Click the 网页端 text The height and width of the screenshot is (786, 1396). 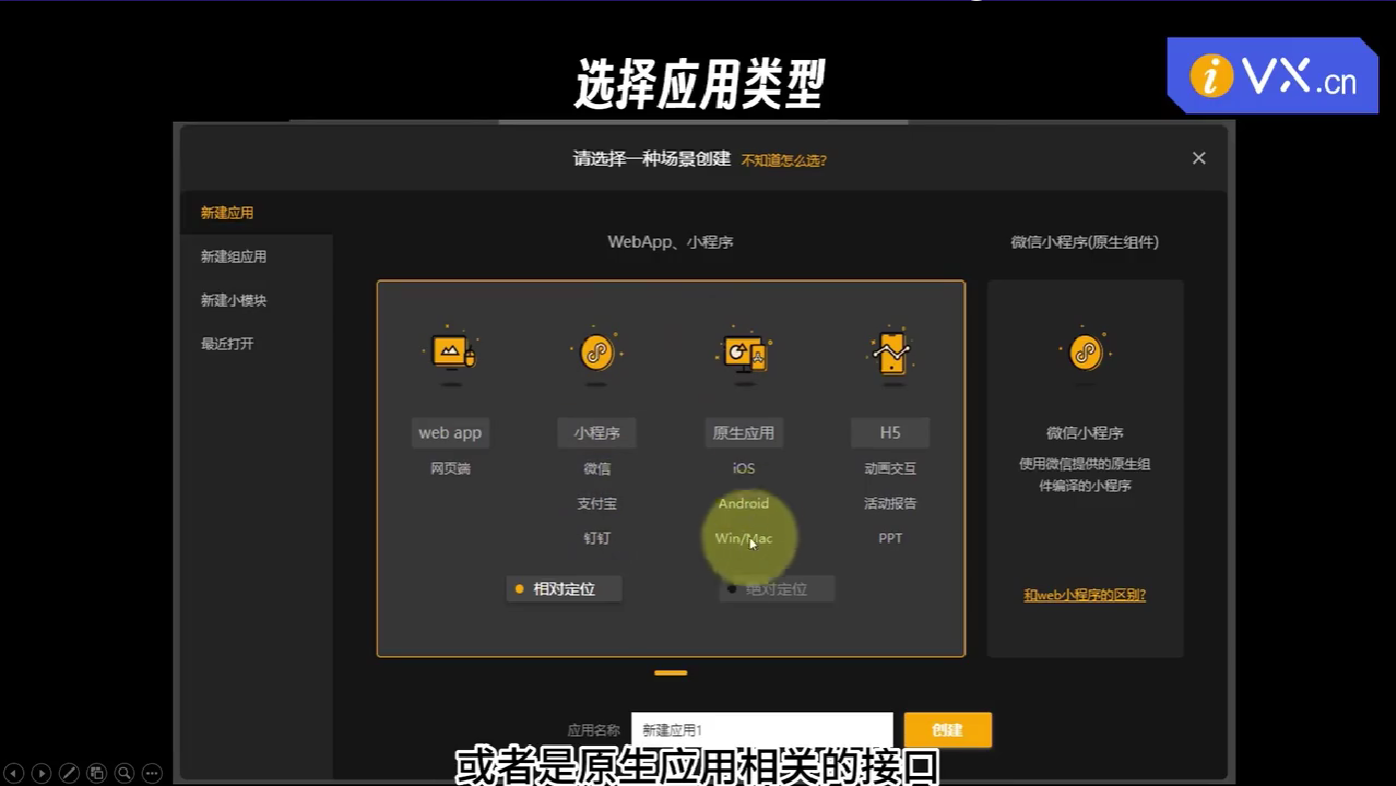450,469
